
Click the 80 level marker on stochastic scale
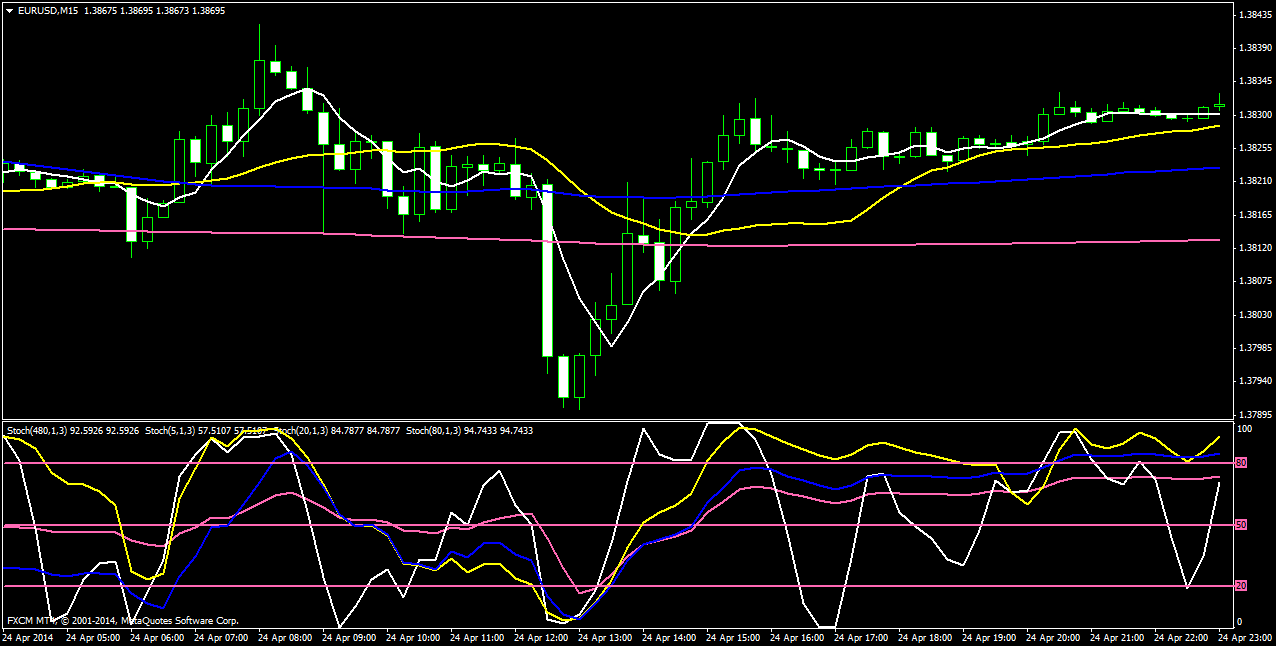[1240, 463]
